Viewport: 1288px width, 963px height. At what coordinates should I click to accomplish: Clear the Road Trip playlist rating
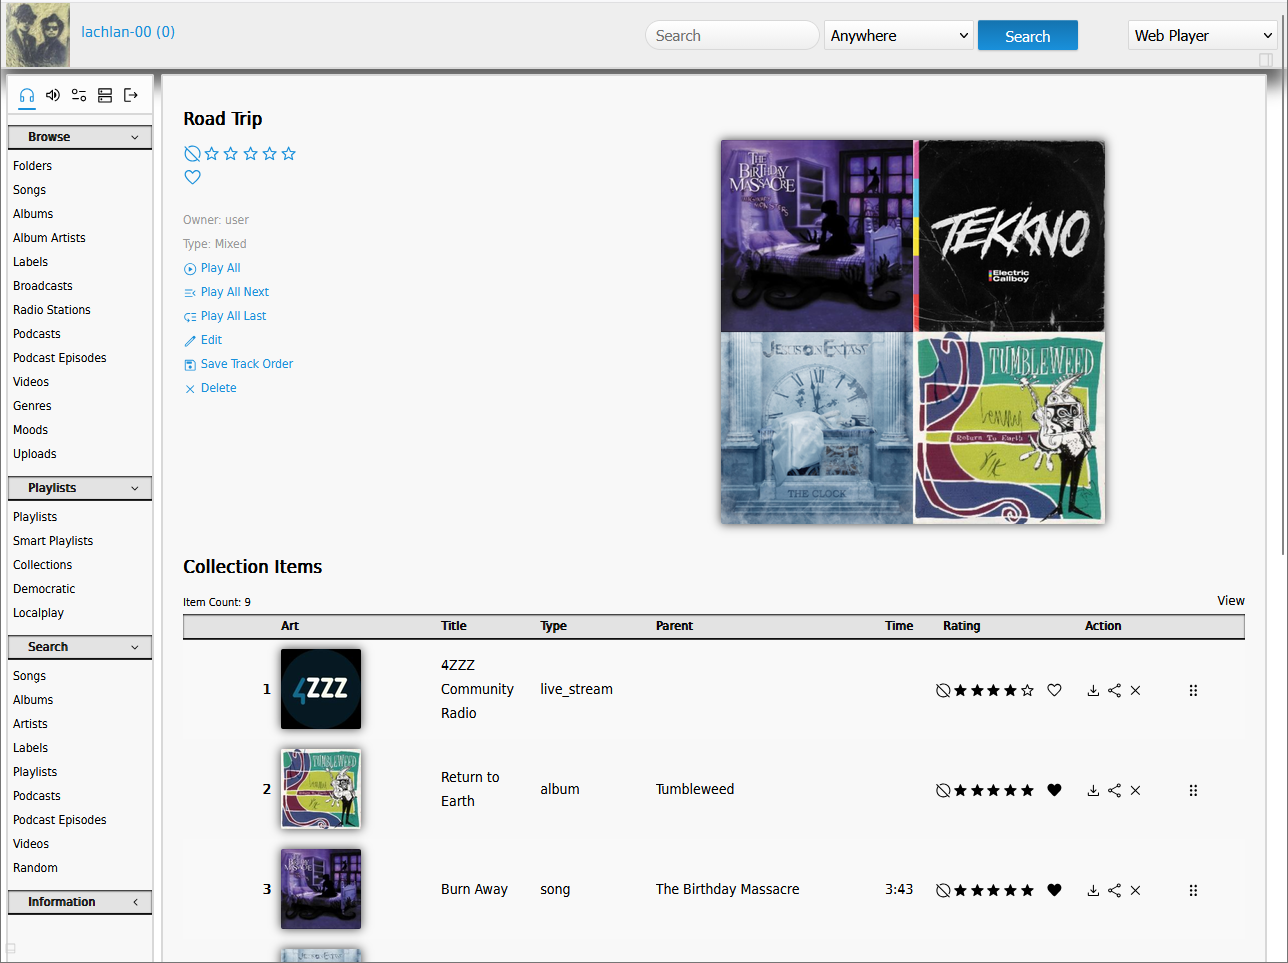click(x=192, y=153)
